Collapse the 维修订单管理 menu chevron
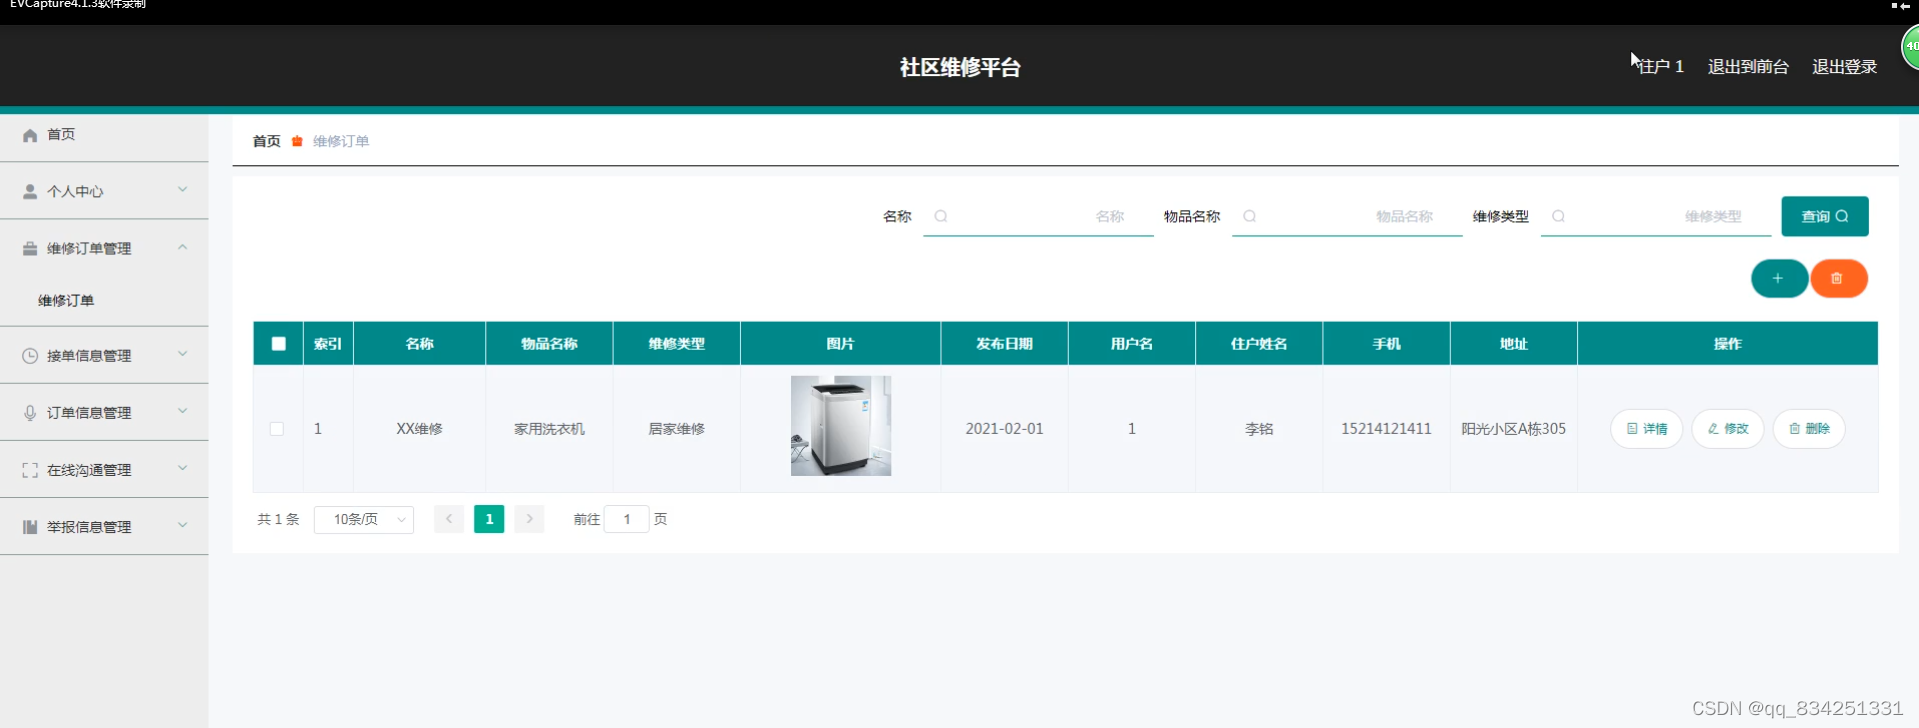 [182, 247]
